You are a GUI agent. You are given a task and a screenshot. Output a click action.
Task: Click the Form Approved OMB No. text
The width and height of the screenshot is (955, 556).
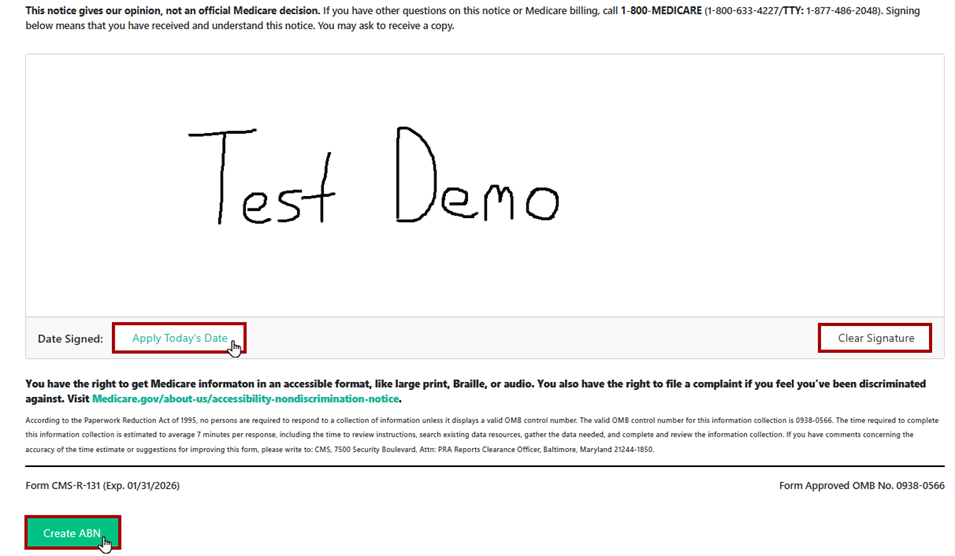click(x=861, y=485)
